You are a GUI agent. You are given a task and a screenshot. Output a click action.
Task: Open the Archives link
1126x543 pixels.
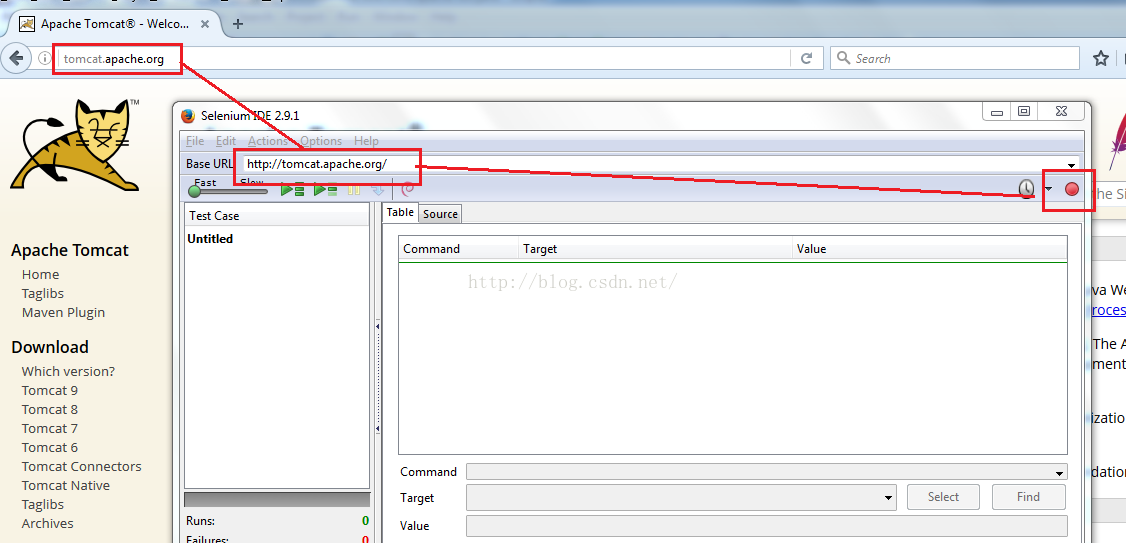(47, 524)
